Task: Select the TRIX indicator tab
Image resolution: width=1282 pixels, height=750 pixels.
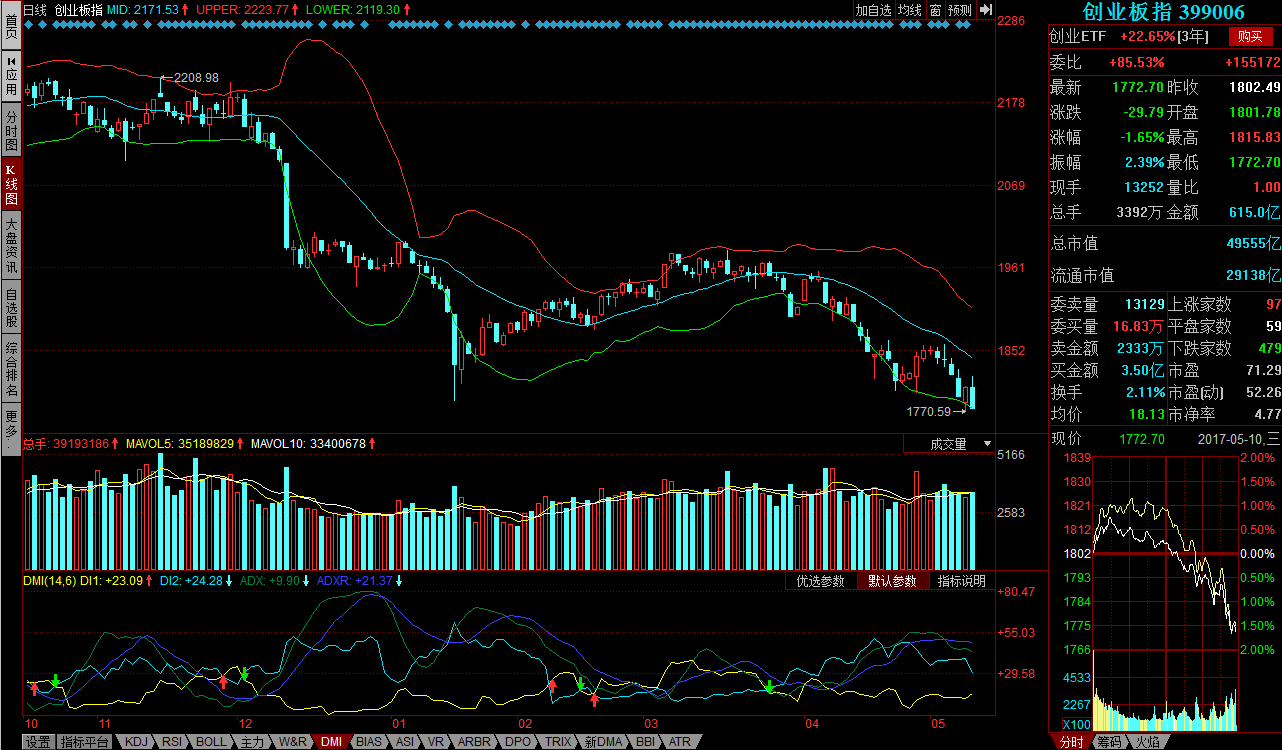Action: 558,742
